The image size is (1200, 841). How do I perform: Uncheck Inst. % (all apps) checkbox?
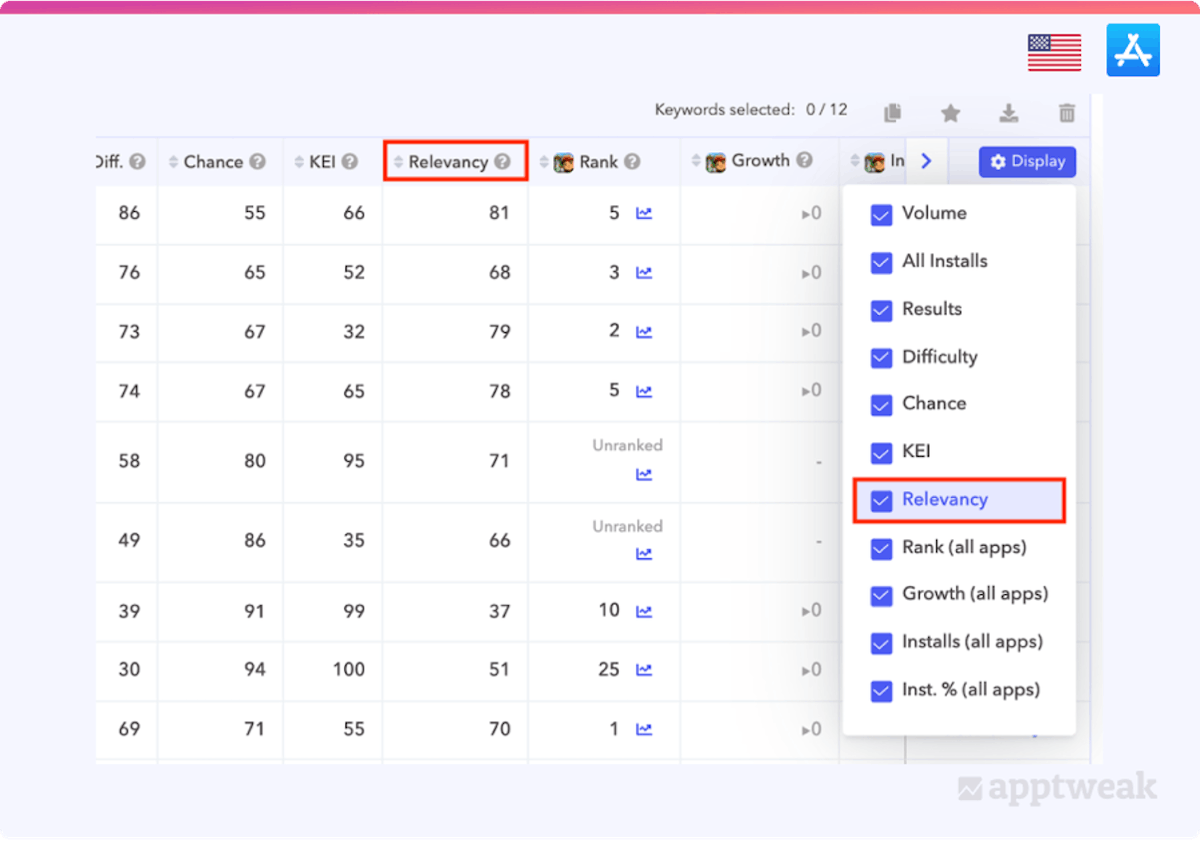click(x=881, y=691)
